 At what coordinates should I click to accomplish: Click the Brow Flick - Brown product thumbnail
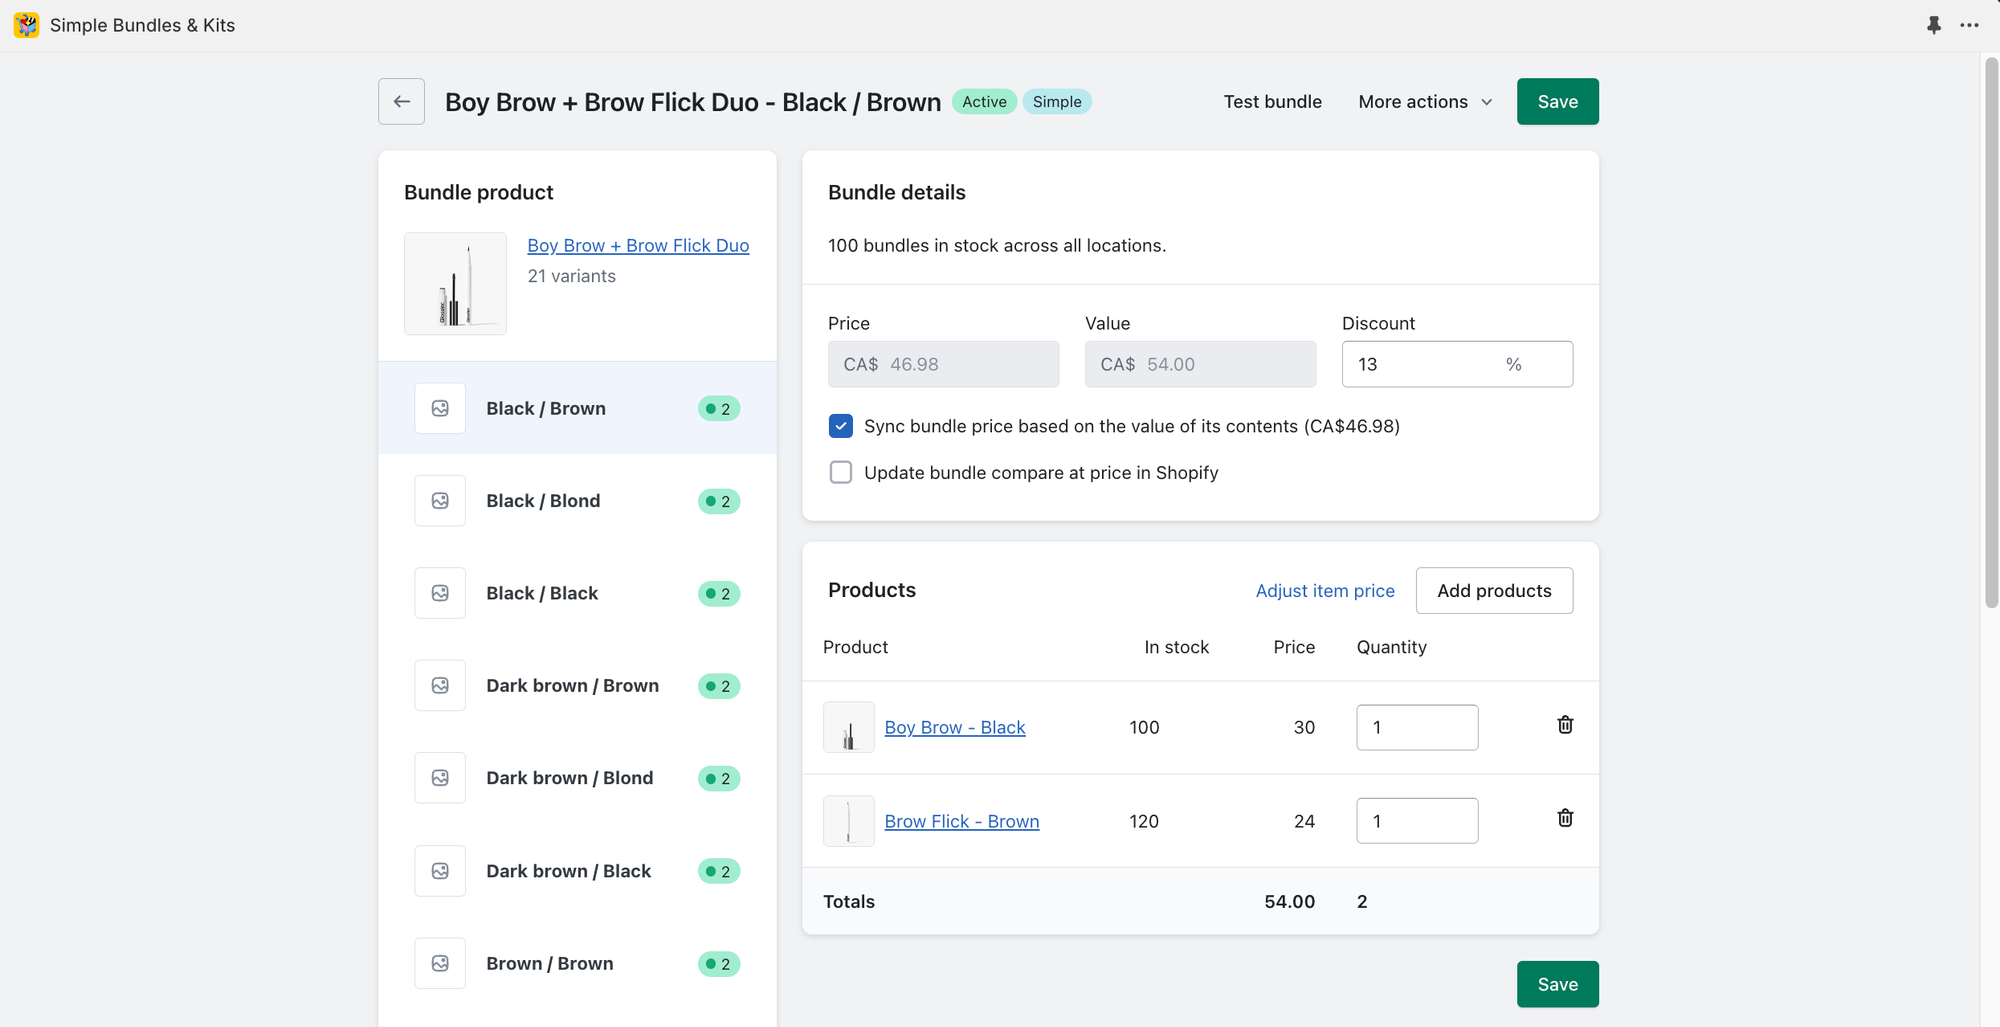(x=848, y=821)
